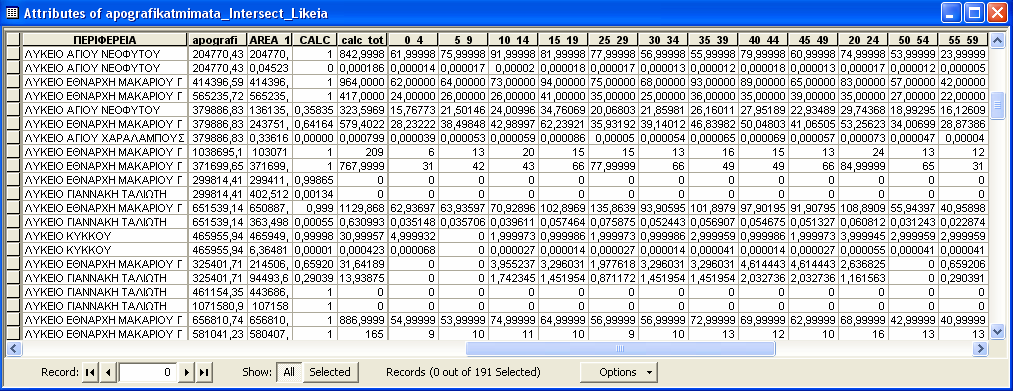The height and width of the screenshot is (391, 1013).
Task: Click horizontal scrollbar left arrow
Action: [14, 348]
